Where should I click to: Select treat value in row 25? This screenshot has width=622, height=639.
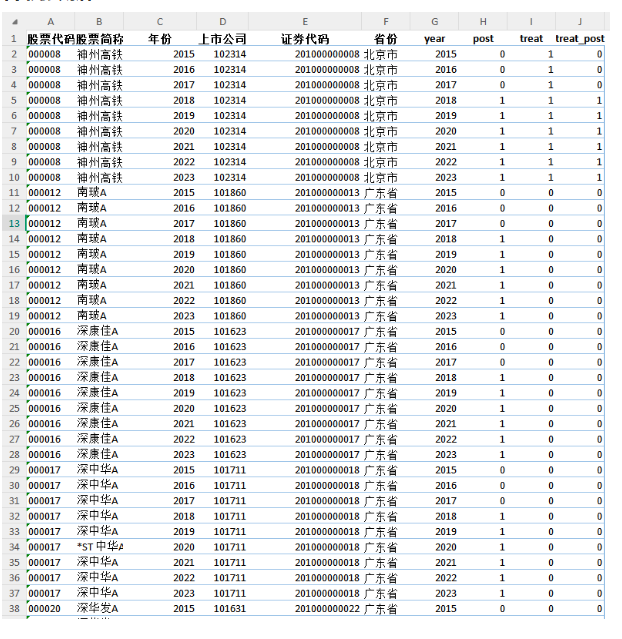click(x=531, y=408)
